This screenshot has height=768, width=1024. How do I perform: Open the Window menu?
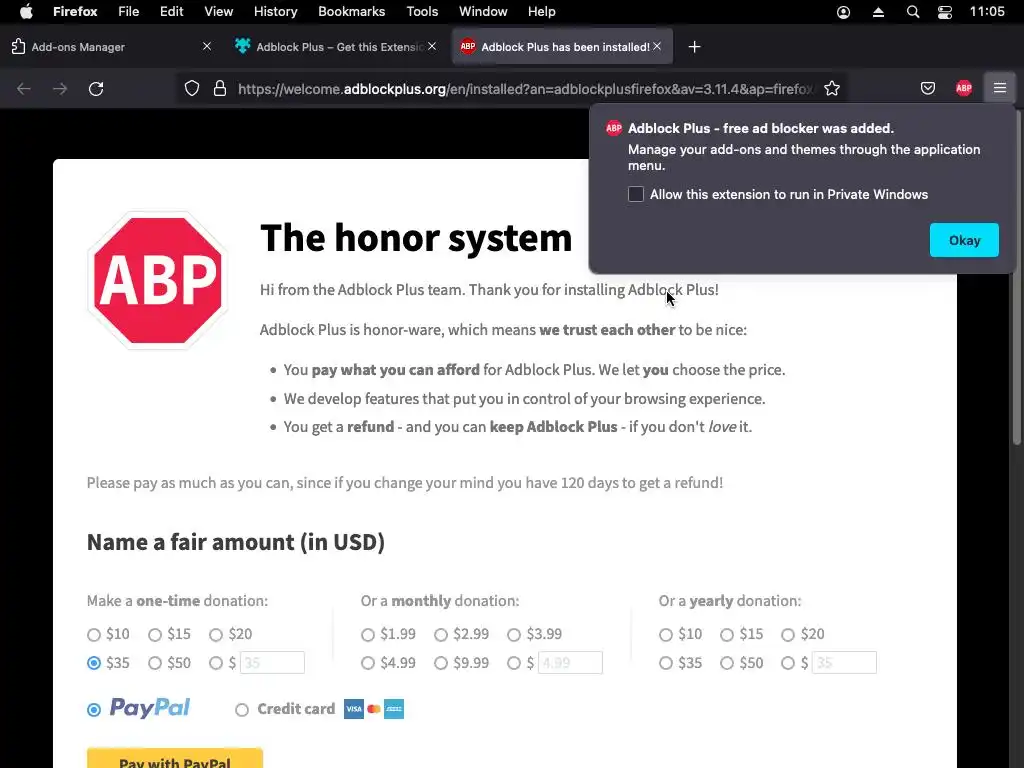[483, 12]
